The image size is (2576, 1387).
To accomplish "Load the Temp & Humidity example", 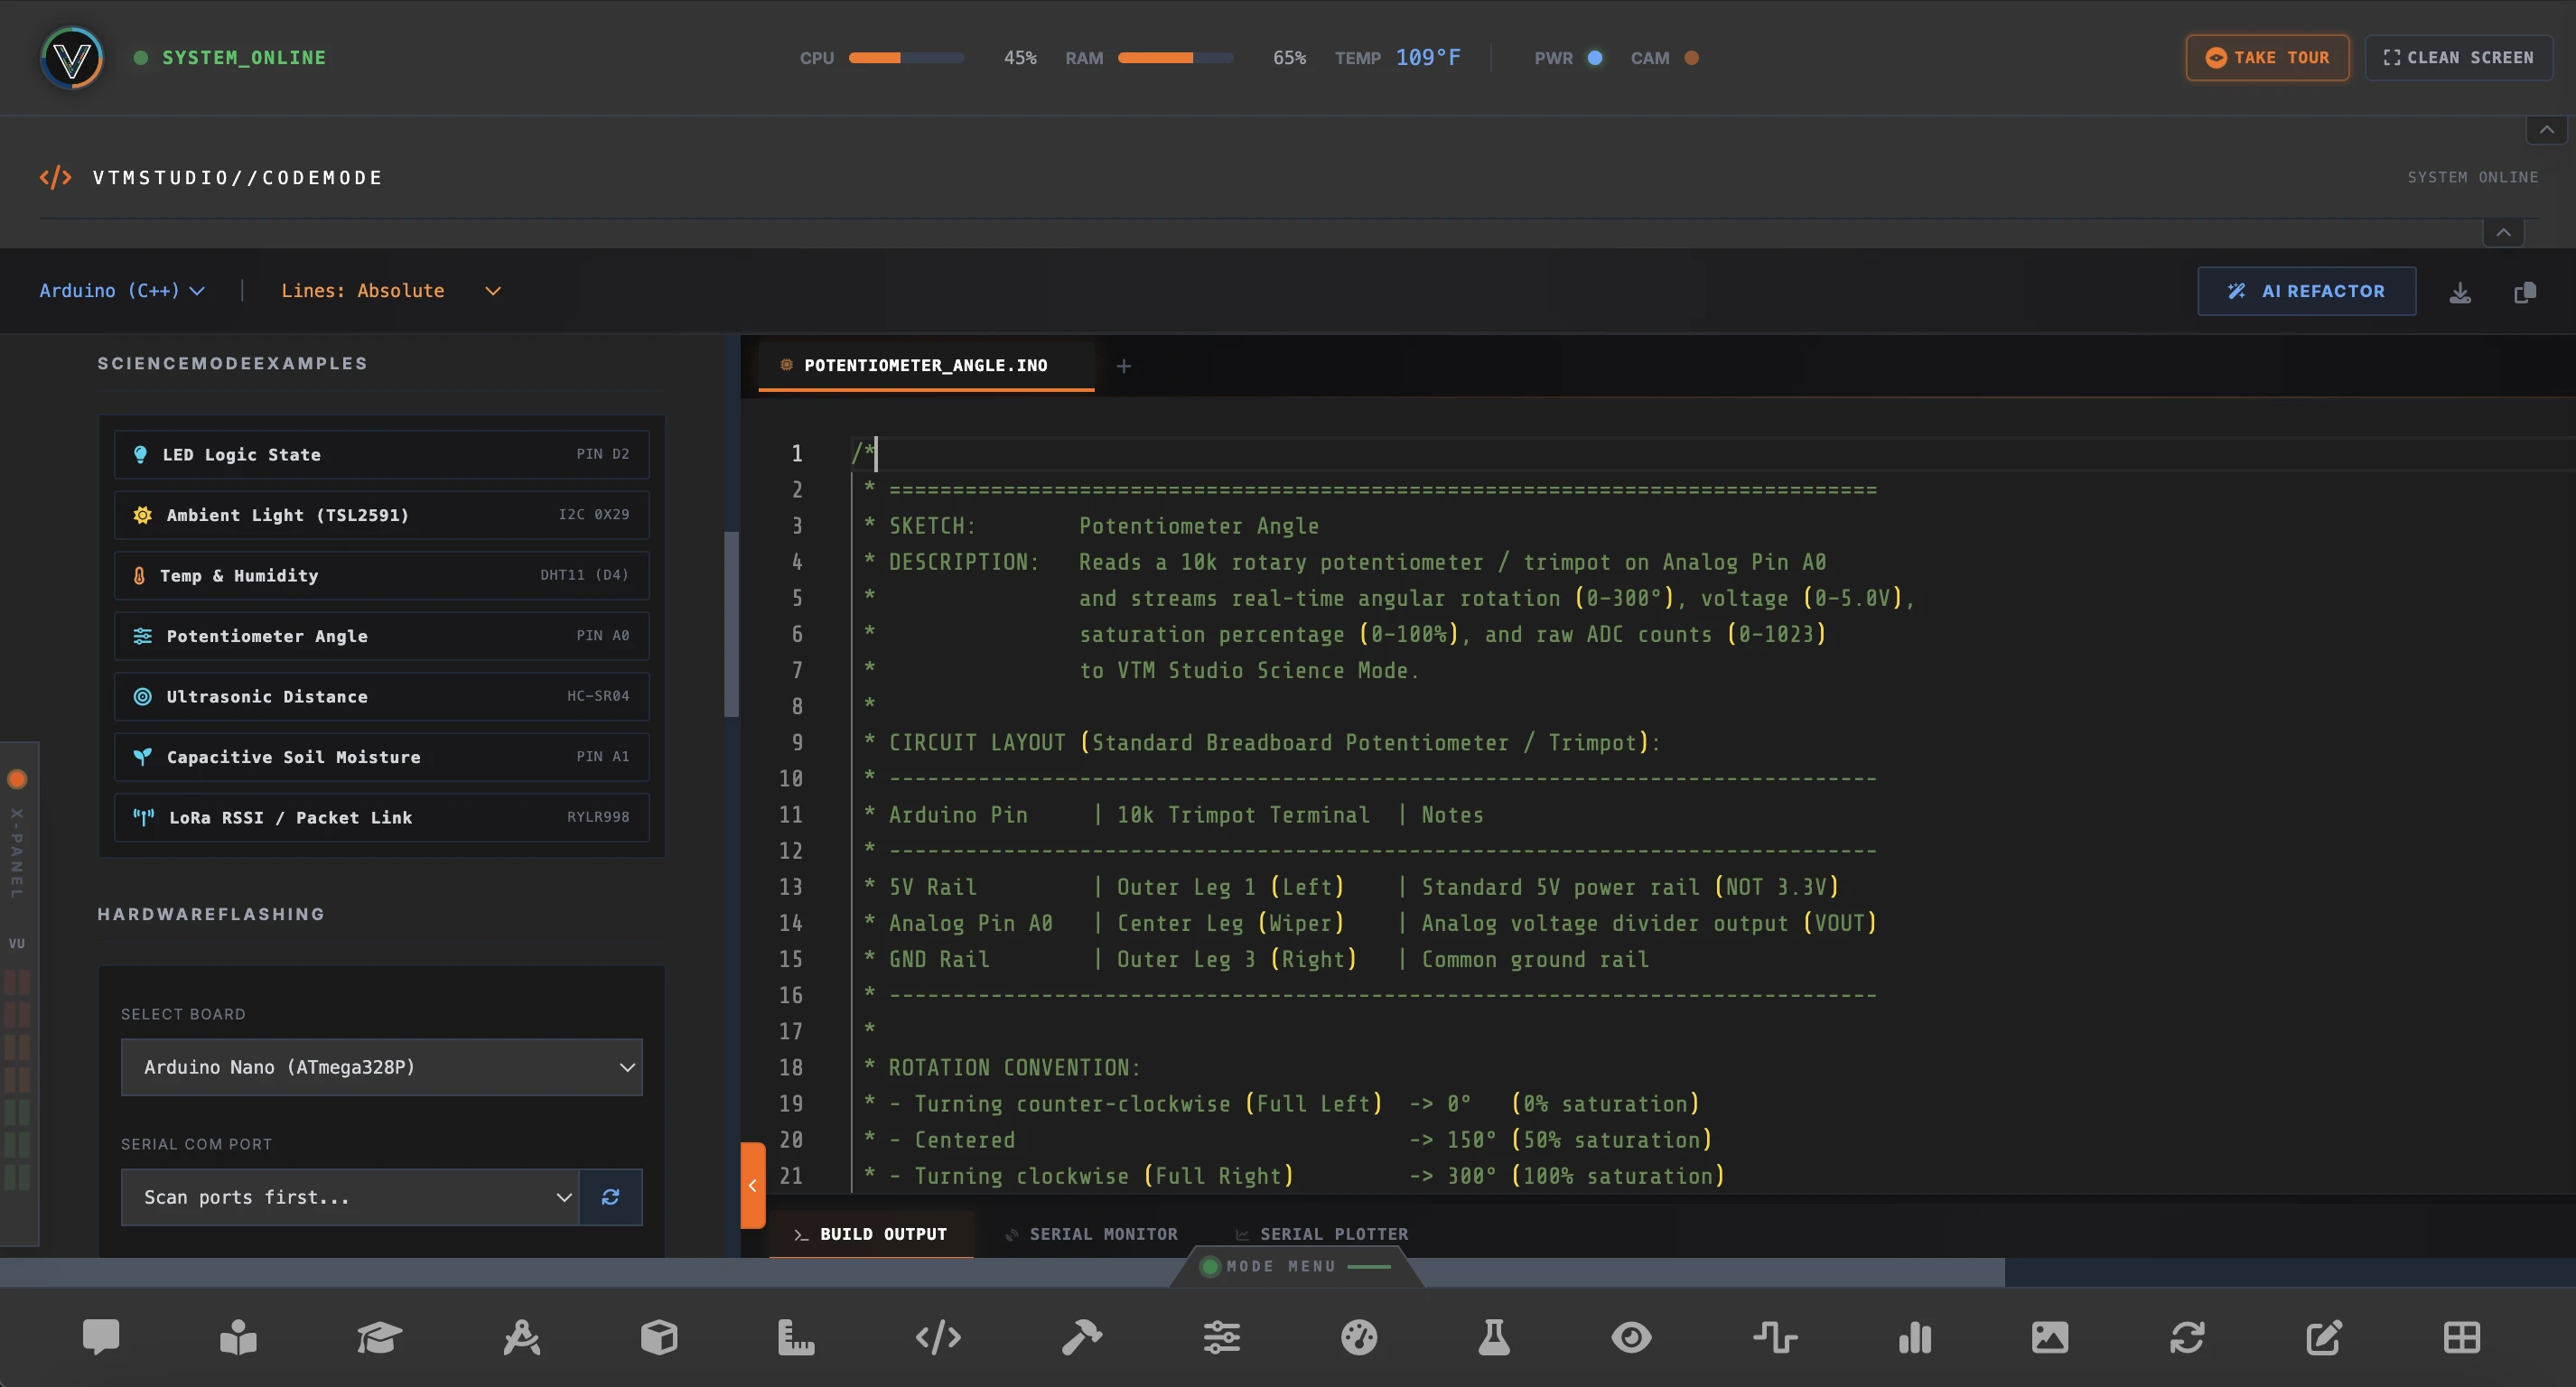I will point(381,575).
